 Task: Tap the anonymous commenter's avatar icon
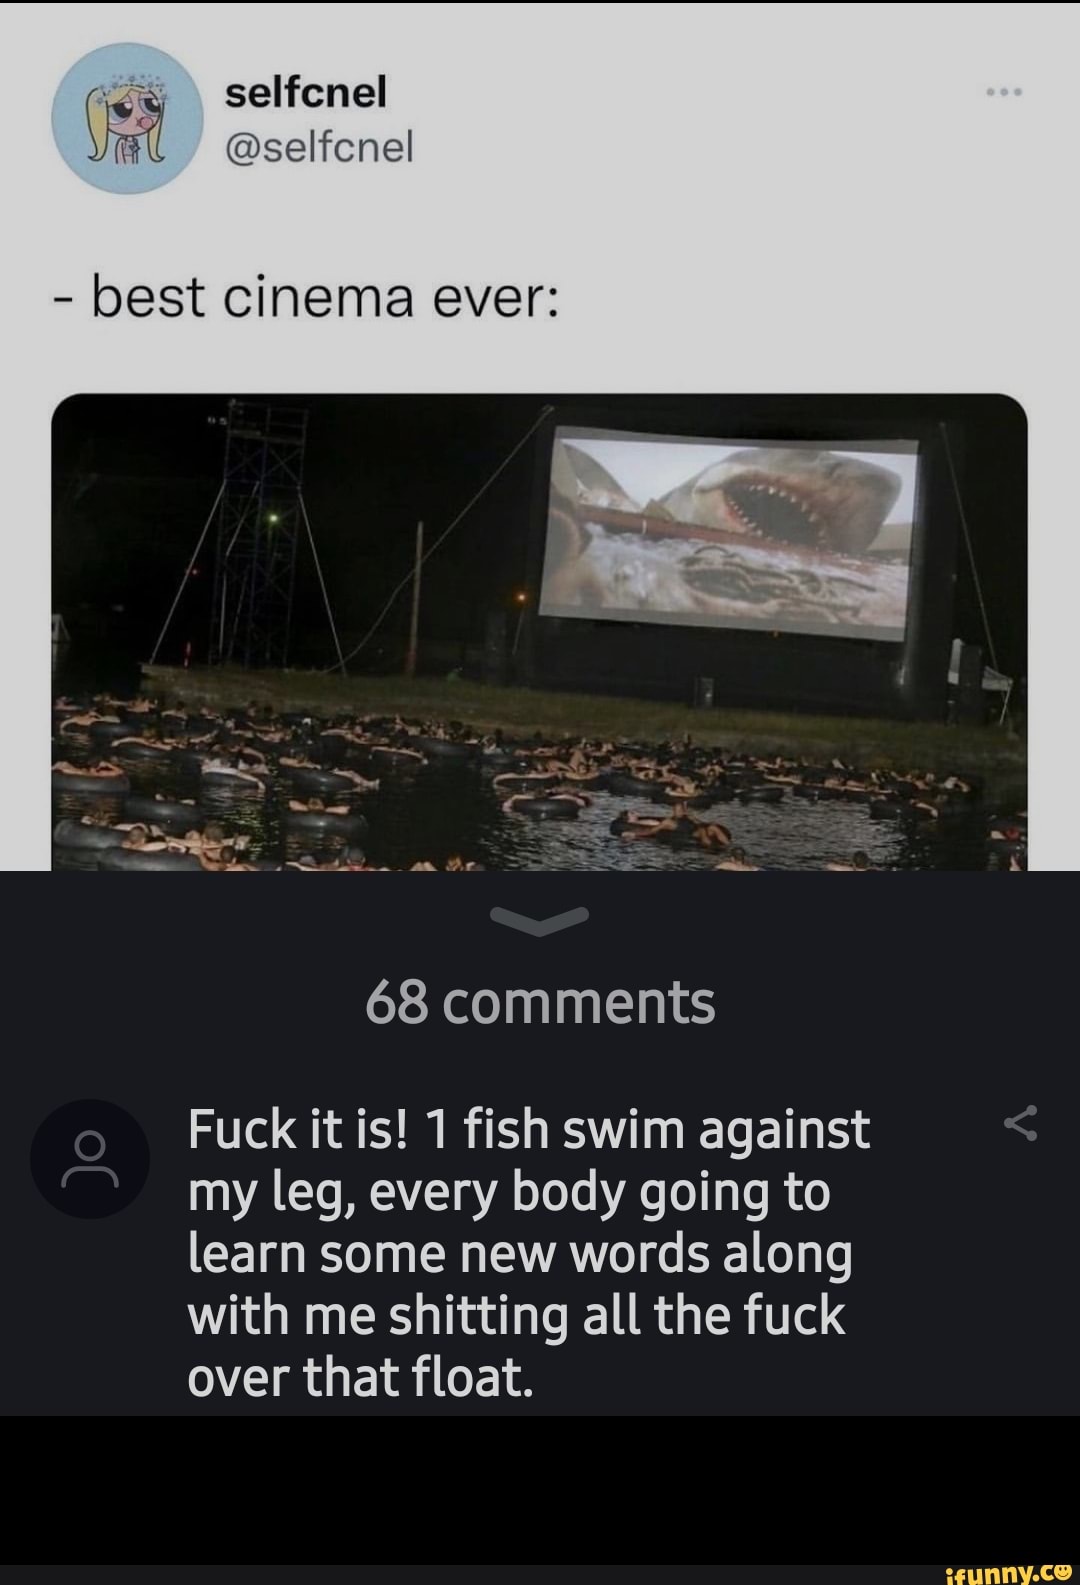coord(90,1158)
